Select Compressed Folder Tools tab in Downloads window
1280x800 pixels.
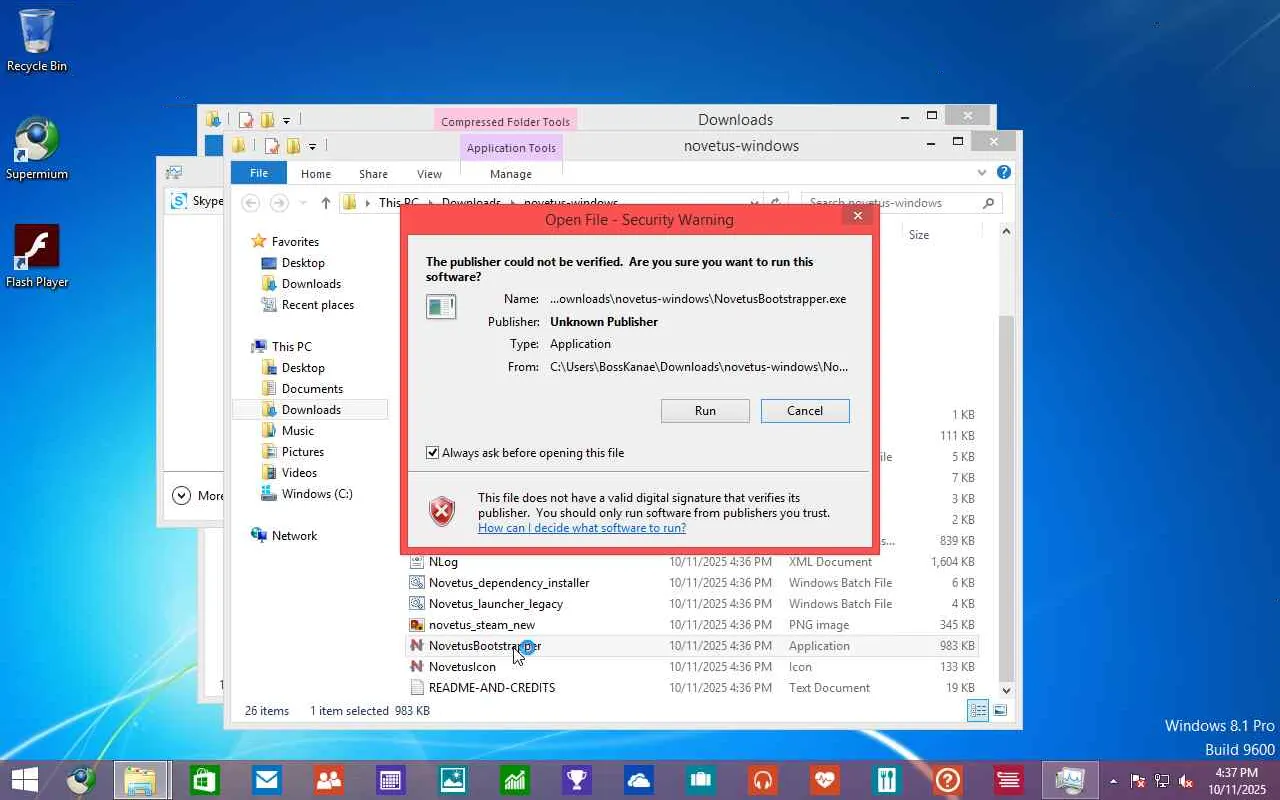click(506, 121)
